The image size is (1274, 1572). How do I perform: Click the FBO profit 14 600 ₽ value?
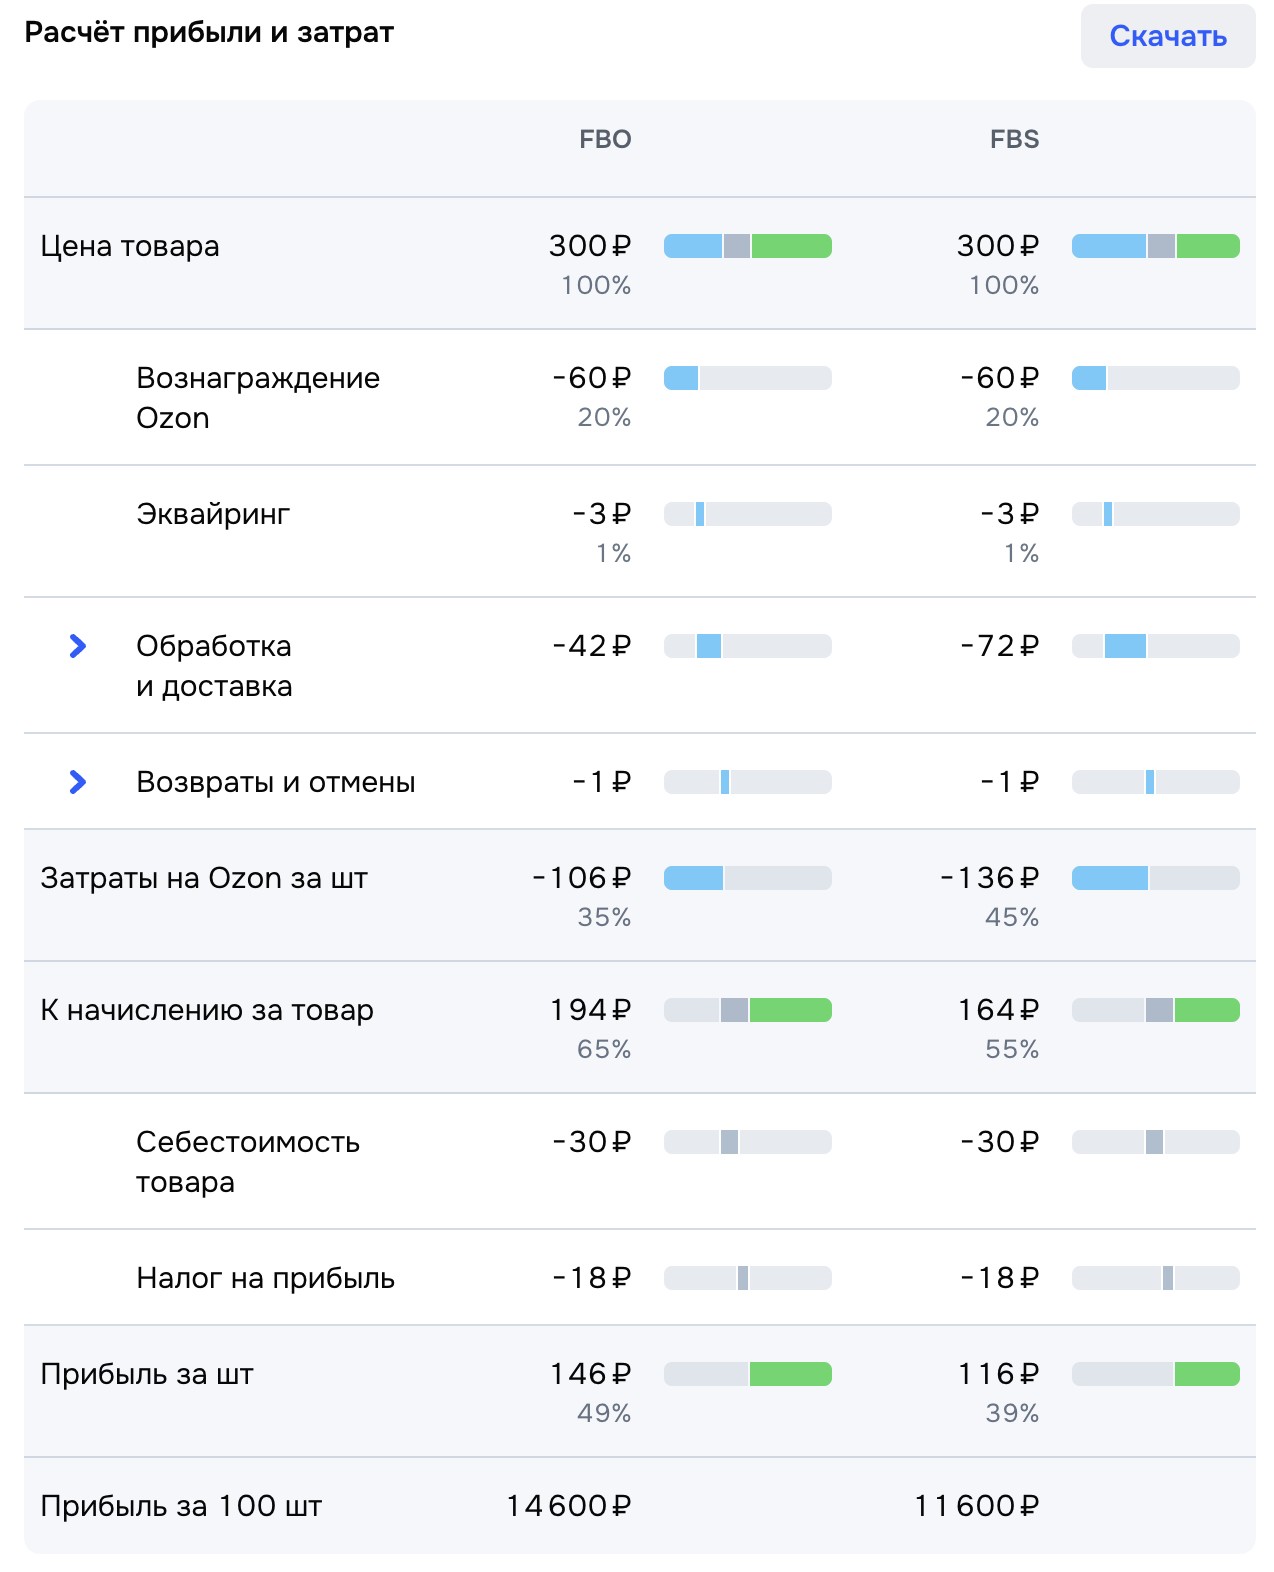569,1506
